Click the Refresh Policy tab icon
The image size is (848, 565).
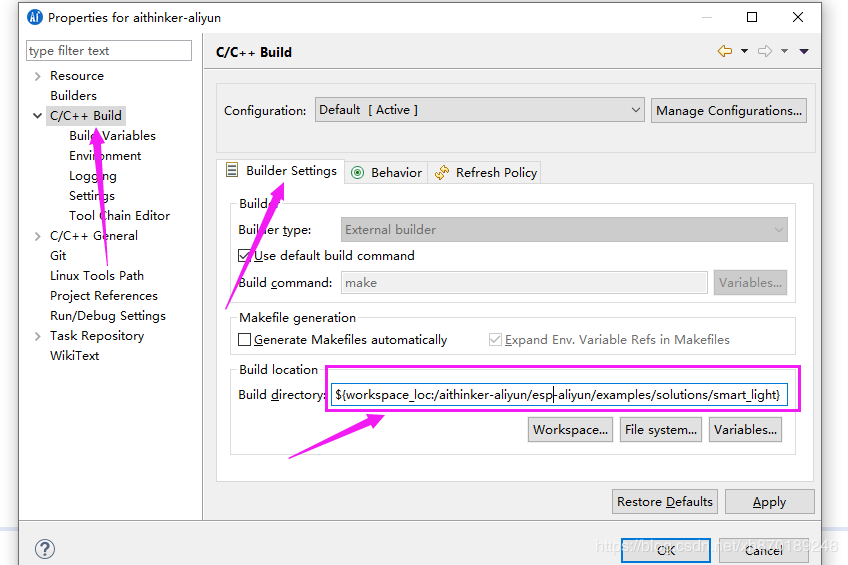pyautogui.click(x=442, y=172)
